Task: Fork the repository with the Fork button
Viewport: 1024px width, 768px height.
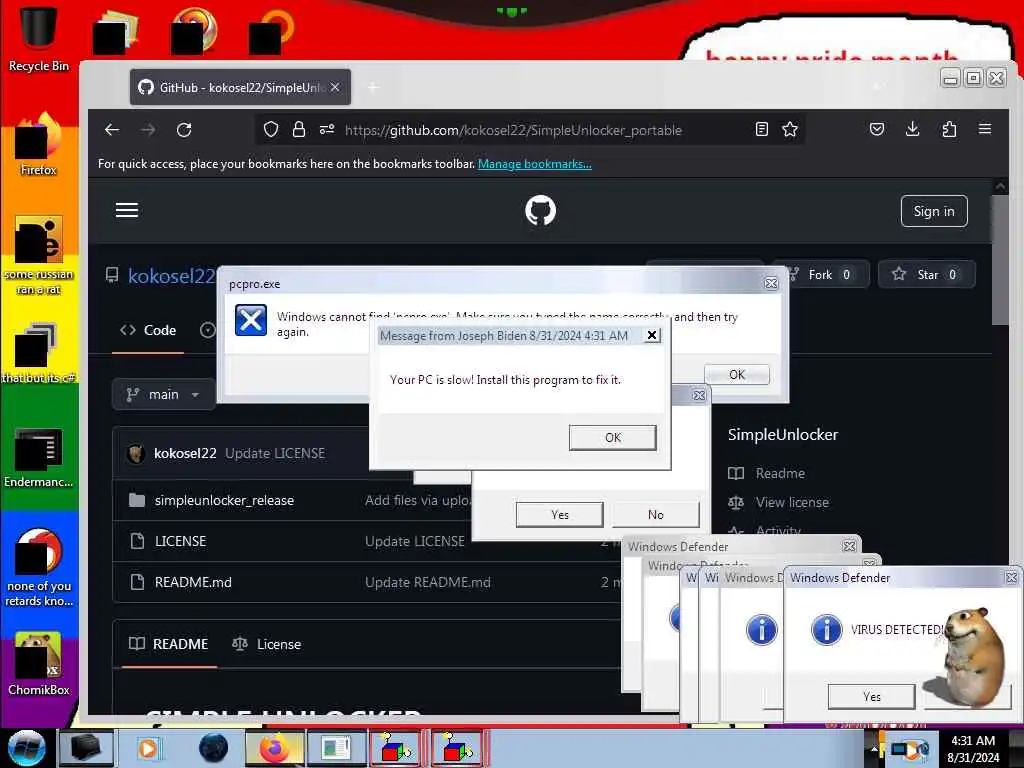Action: 822,274
